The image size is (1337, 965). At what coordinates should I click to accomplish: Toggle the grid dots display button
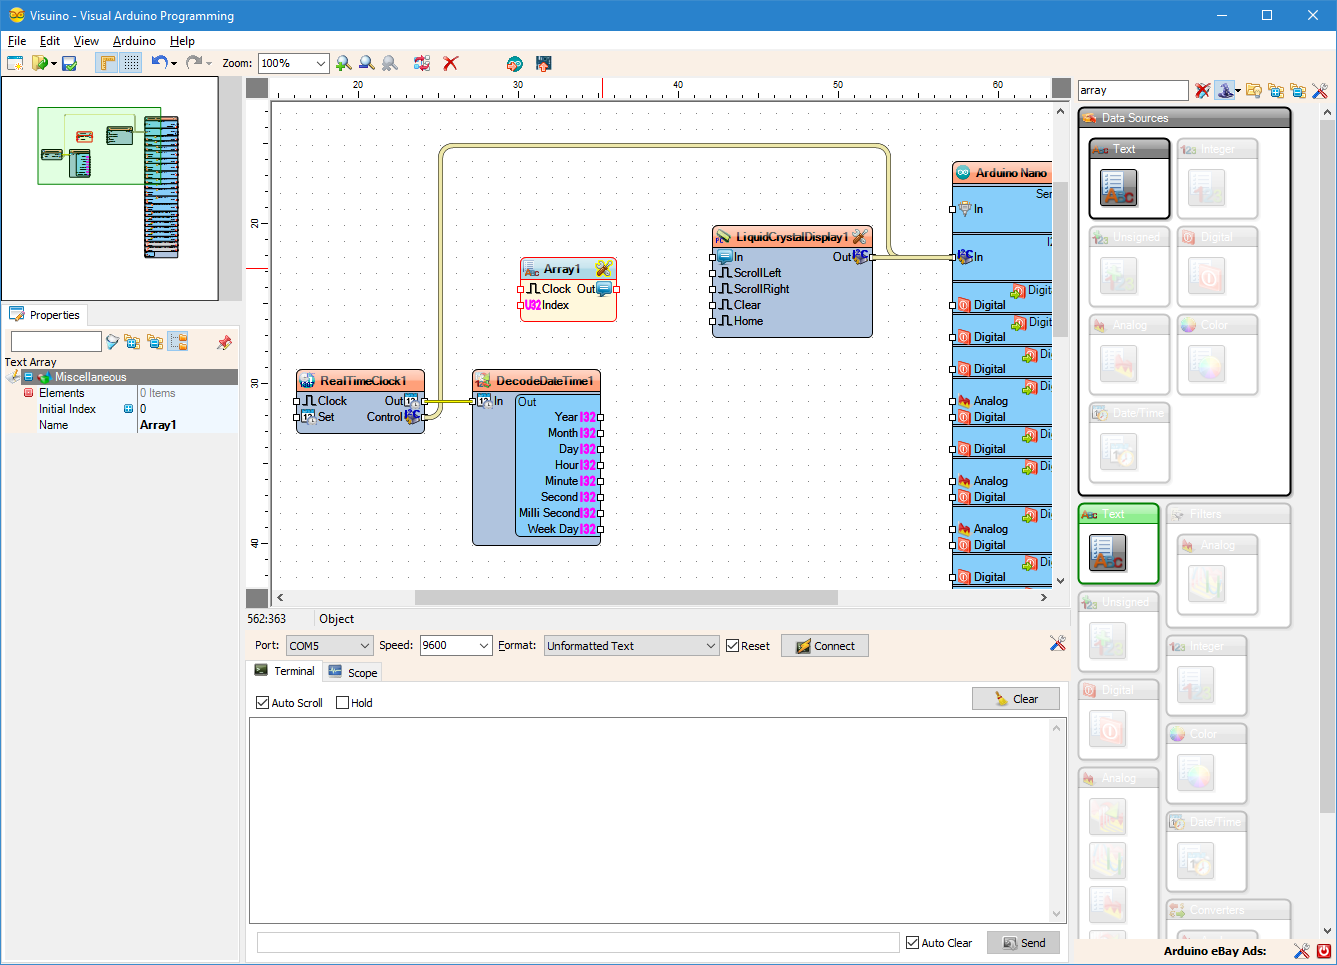[131, 63]
